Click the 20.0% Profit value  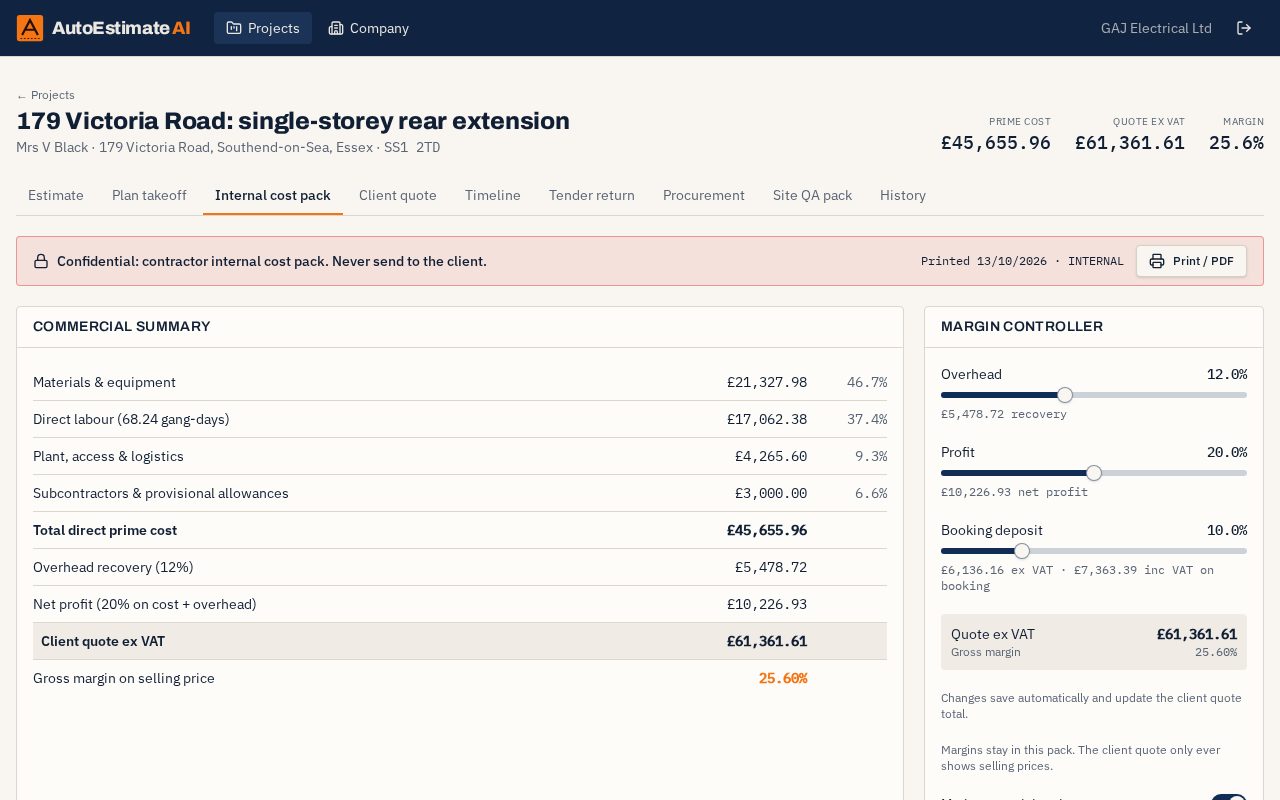[x=1227, y=452]
